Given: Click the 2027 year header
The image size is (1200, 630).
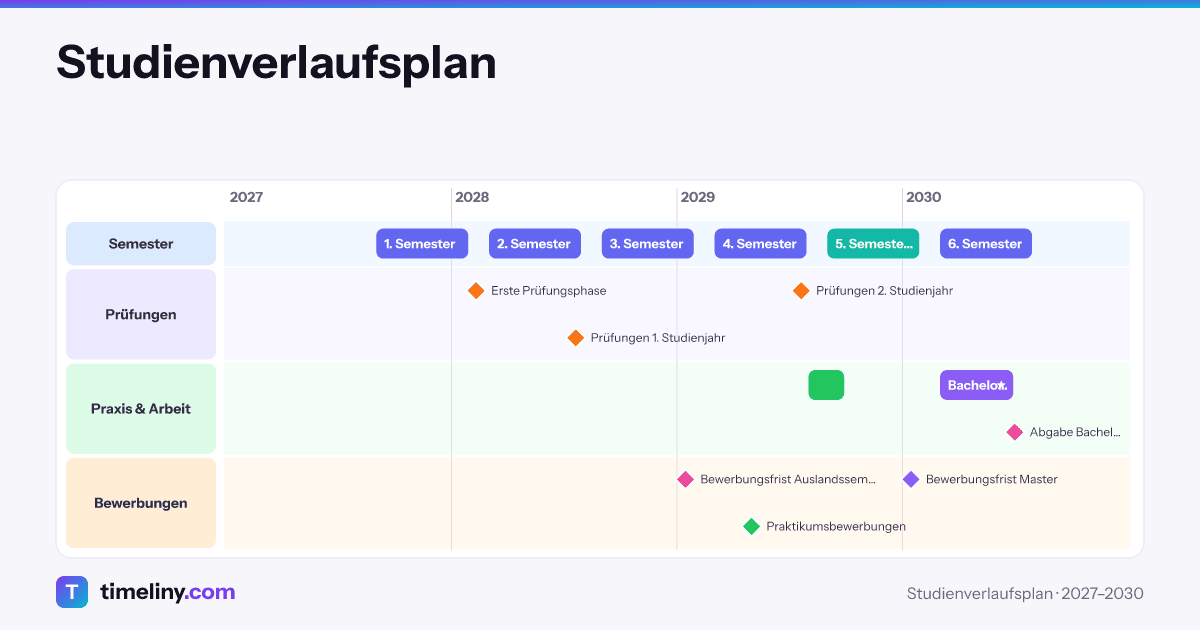Looking at the screenshot, I should click(x=246, y=197).
